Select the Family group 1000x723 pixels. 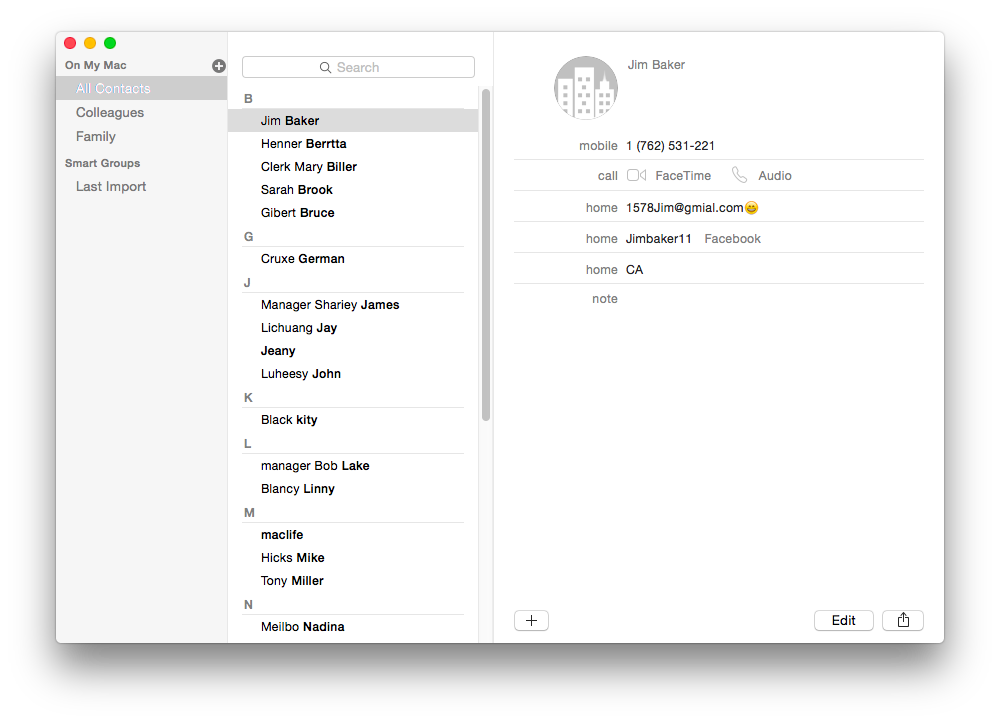[x=96, y=136]
